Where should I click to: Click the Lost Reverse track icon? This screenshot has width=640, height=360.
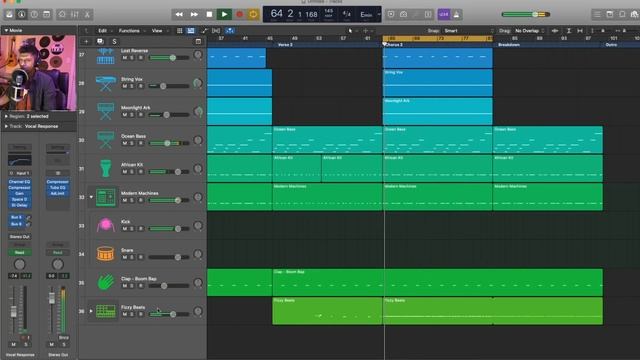(x=105, y=56)
